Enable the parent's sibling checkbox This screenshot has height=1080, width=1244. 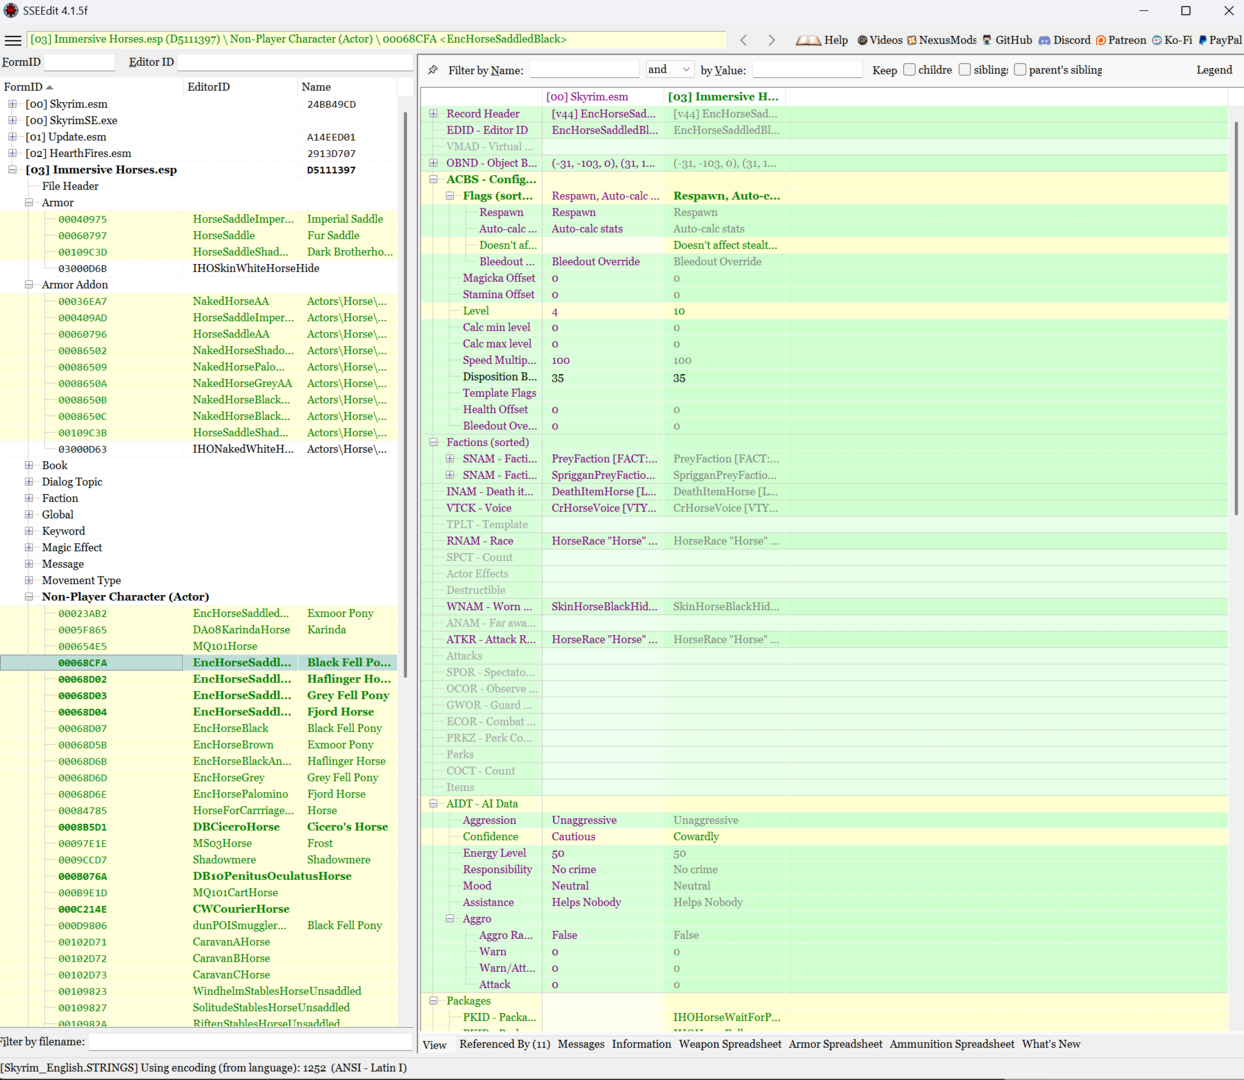pyautogui.click(x=1020, y=70)
